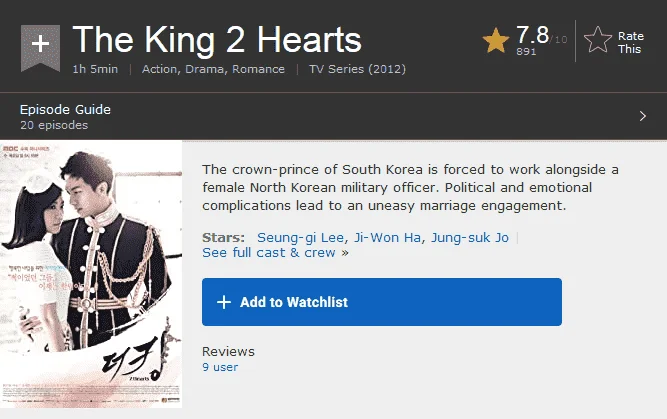Click the outlined Rate This star

coord(598,40)
